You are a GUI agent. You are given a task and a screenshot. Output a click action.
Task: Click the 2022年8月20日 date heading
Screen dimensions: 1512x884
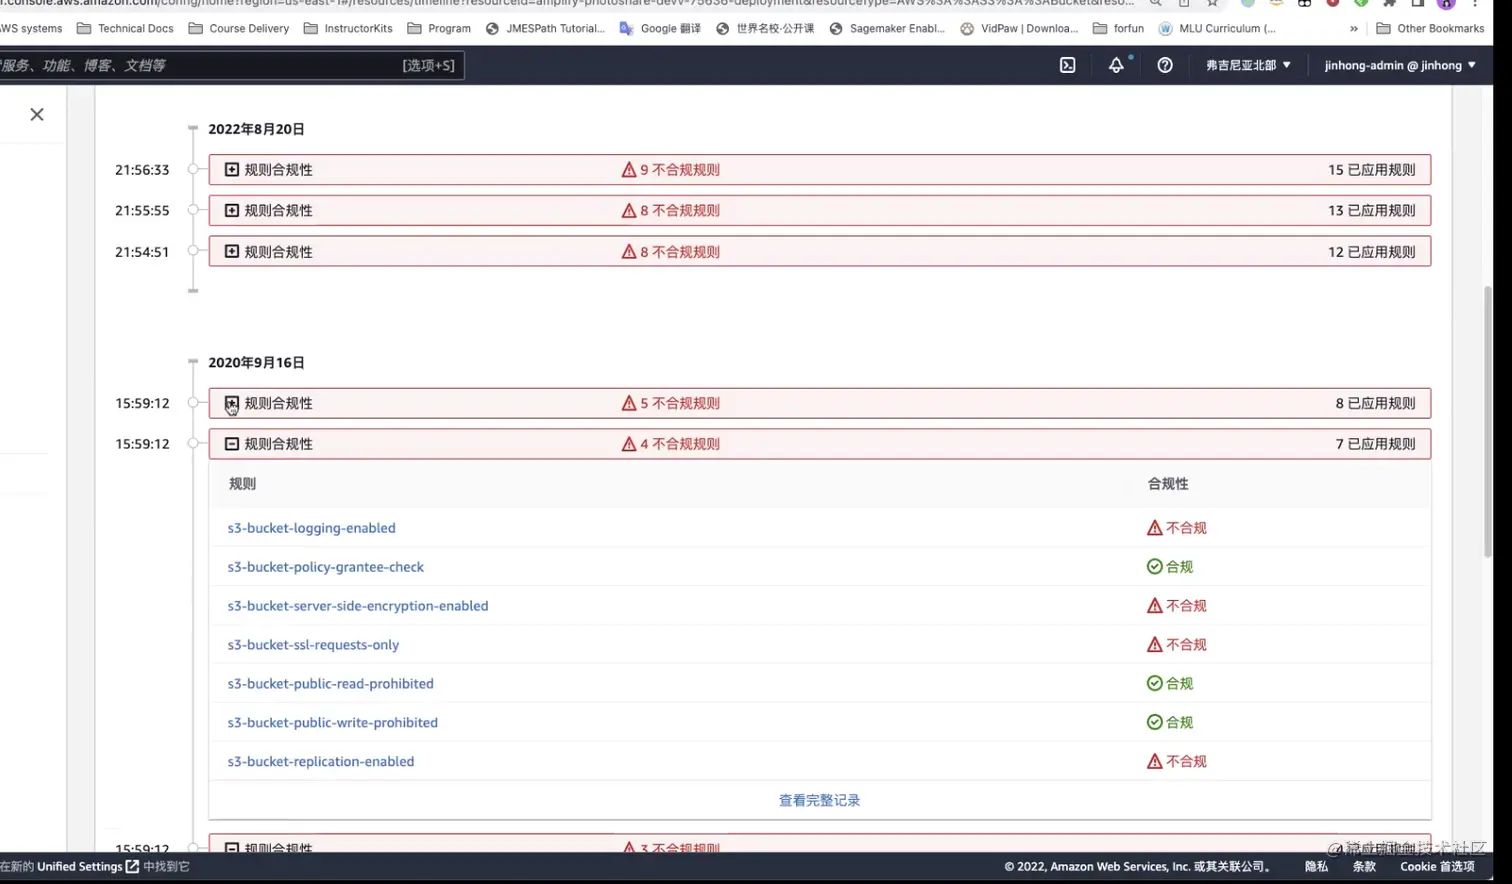click(x=256, y=129)
